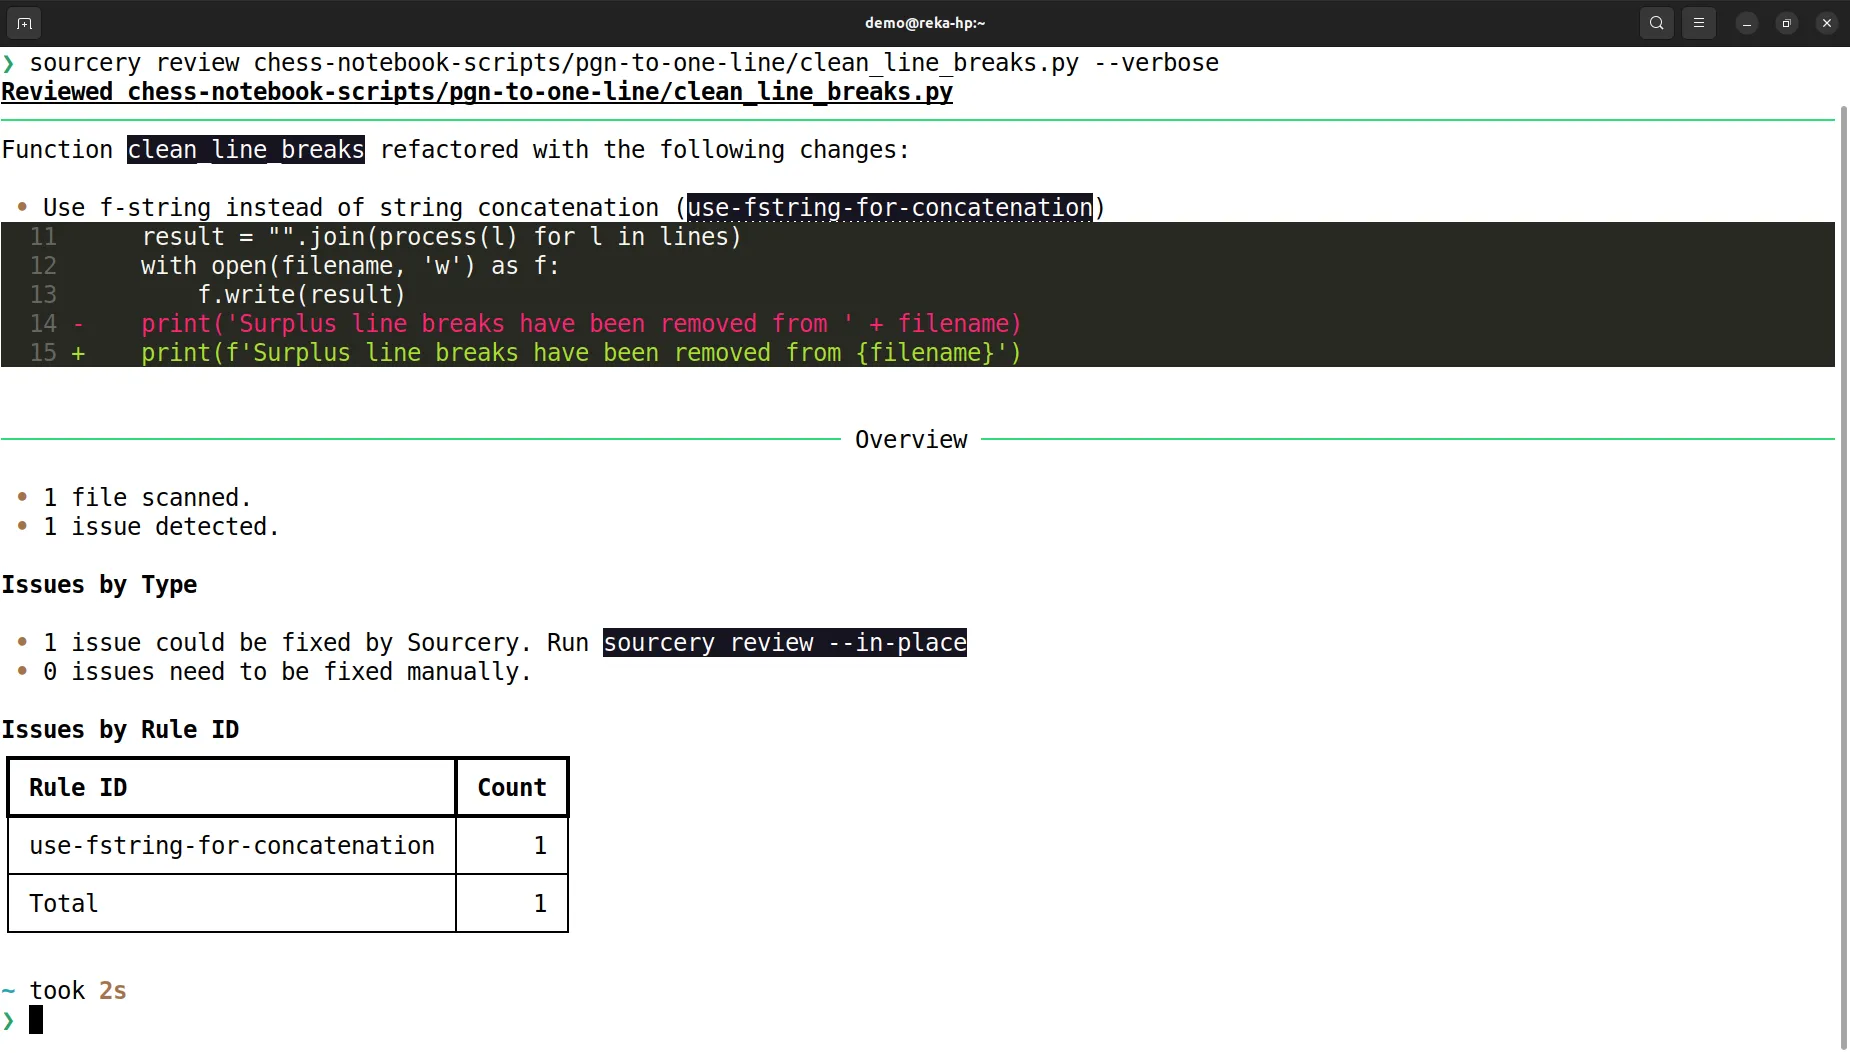Viewport: 1850px width, 1053px height.
Task: Restore the terminal window size
Action: [x=1786, y=22]
